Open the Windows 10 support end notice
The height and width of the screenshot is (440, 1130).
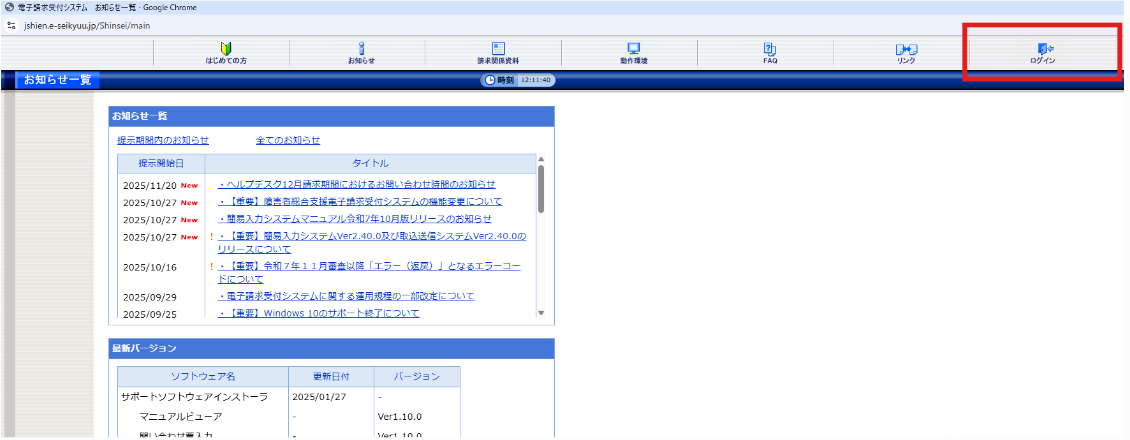(319, 313)
